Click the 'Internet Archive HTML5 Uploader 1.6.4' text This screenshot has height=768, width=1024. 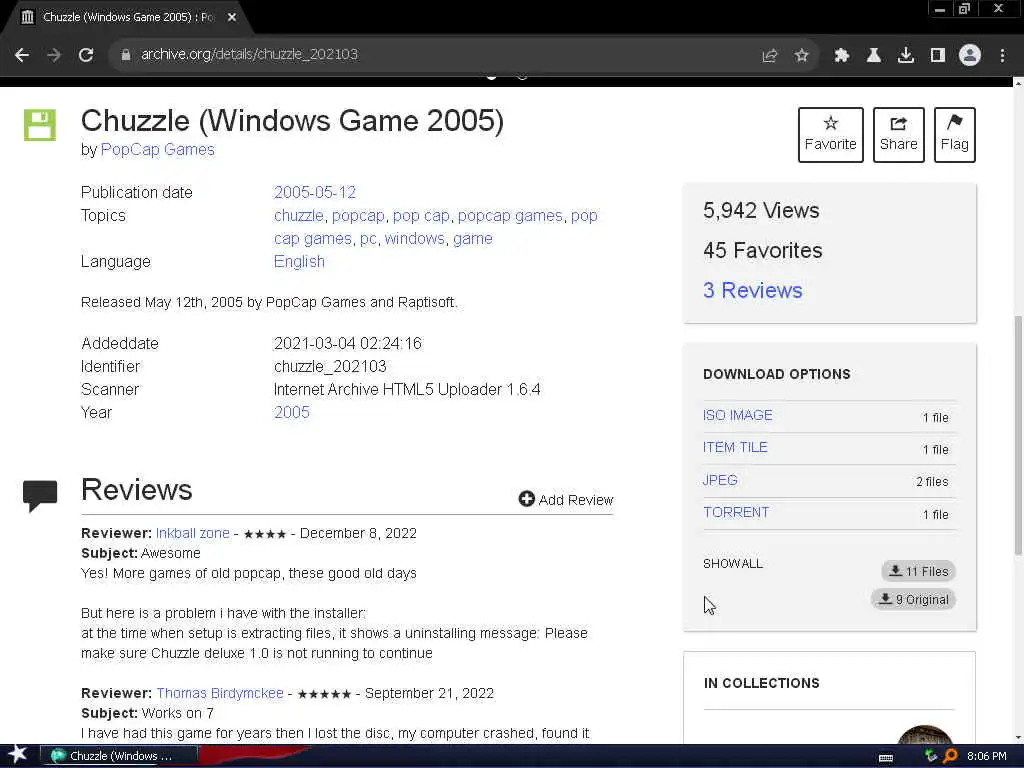[x=407, y=390]
